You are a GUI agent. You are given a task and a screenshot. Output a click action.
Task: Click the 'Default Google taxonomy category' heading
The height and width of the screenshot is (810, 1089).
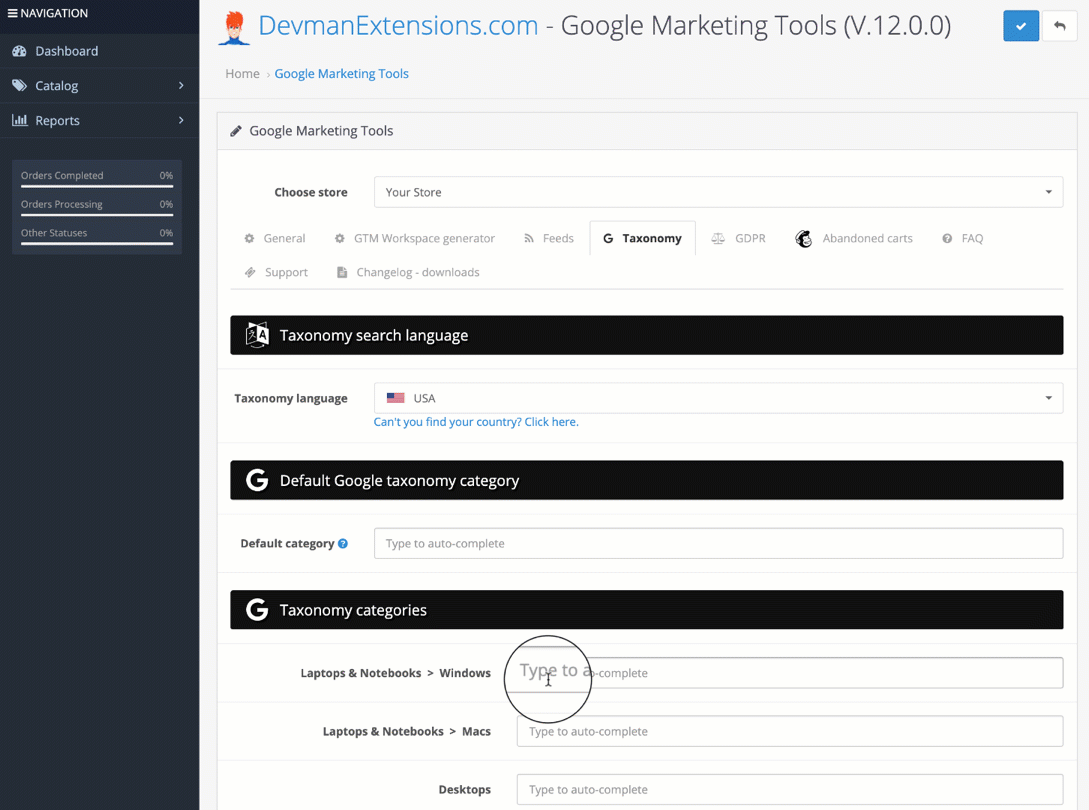(x=399, y=481)
